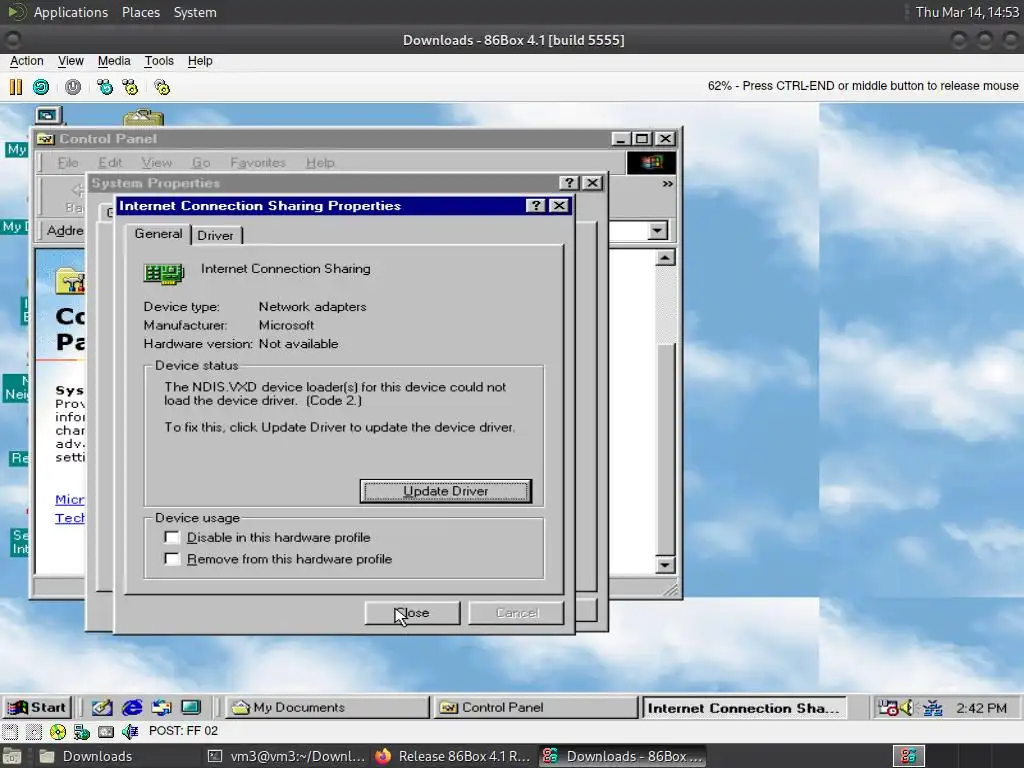Select the General tab
This screenshot has width=1024, height=768.
[x=158, y=234]
